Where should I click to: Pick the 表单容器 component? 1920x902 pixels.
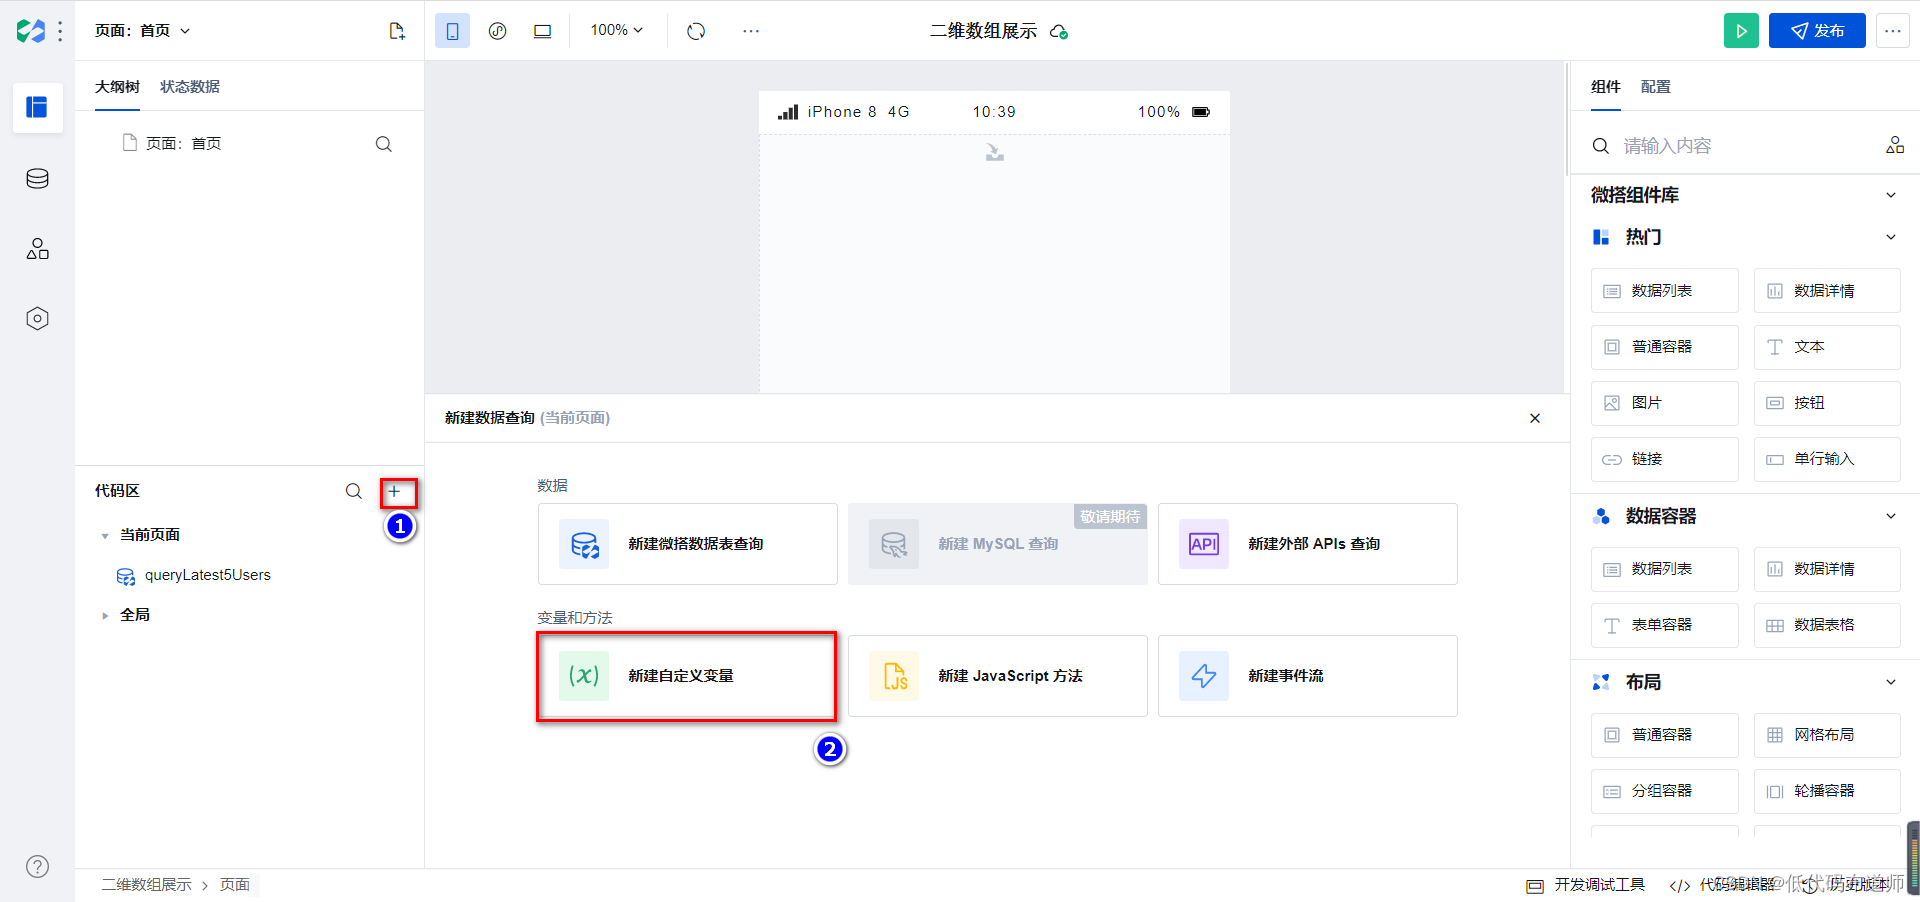1665,625
